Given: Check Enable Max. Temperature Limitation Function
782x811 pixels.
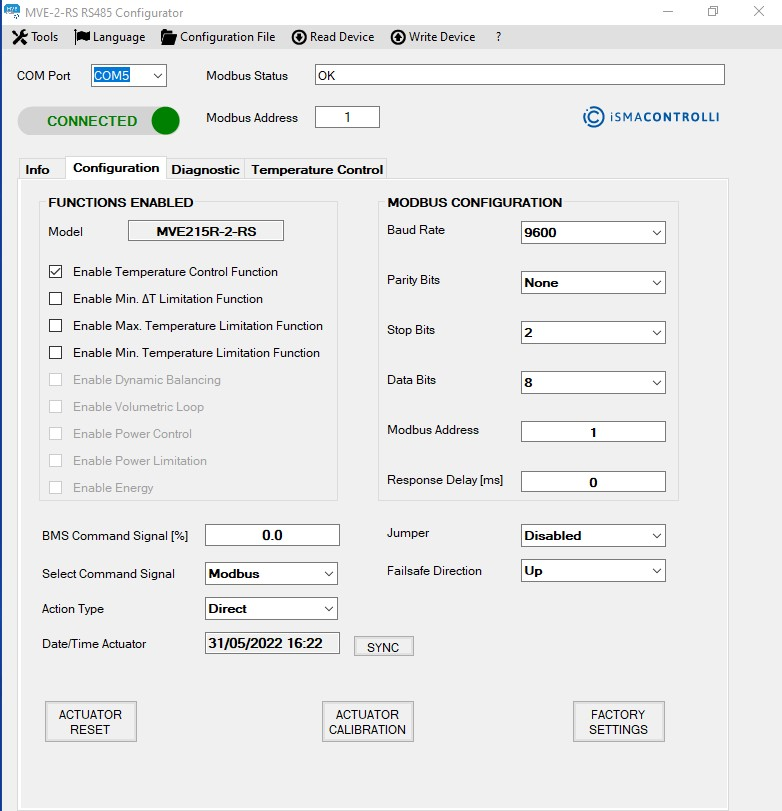Looking at the screenshot, I should pyautogui.click(x=56, y=326).
